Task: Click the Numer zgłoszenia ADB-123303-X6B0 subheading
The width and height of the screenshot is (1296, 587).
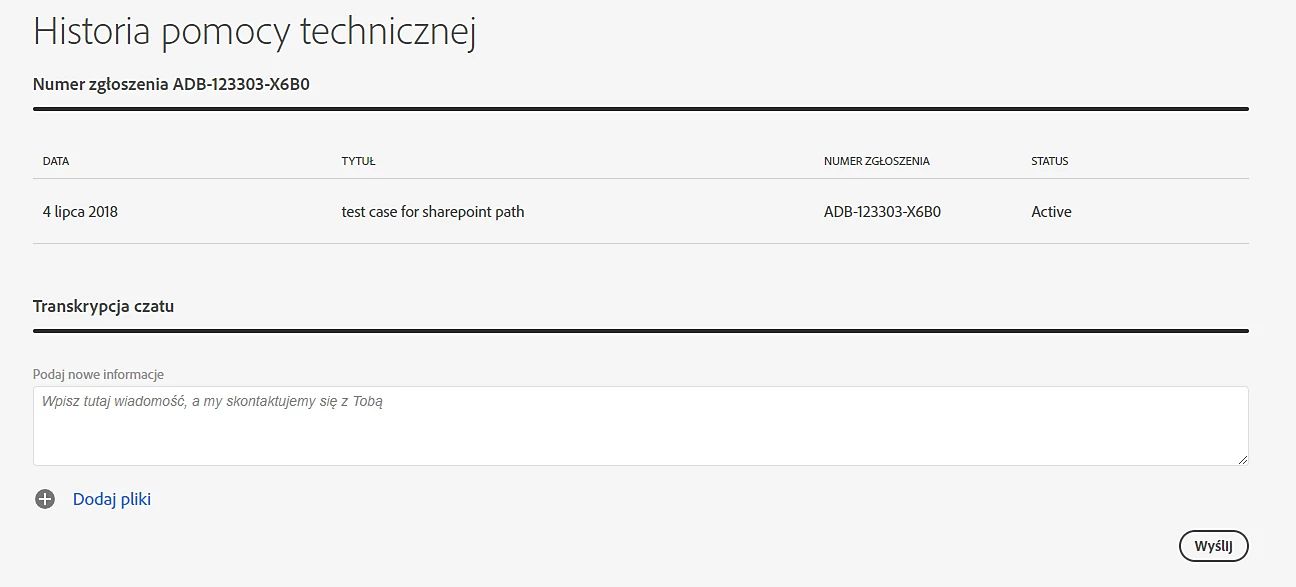Action: coord(171,84)
